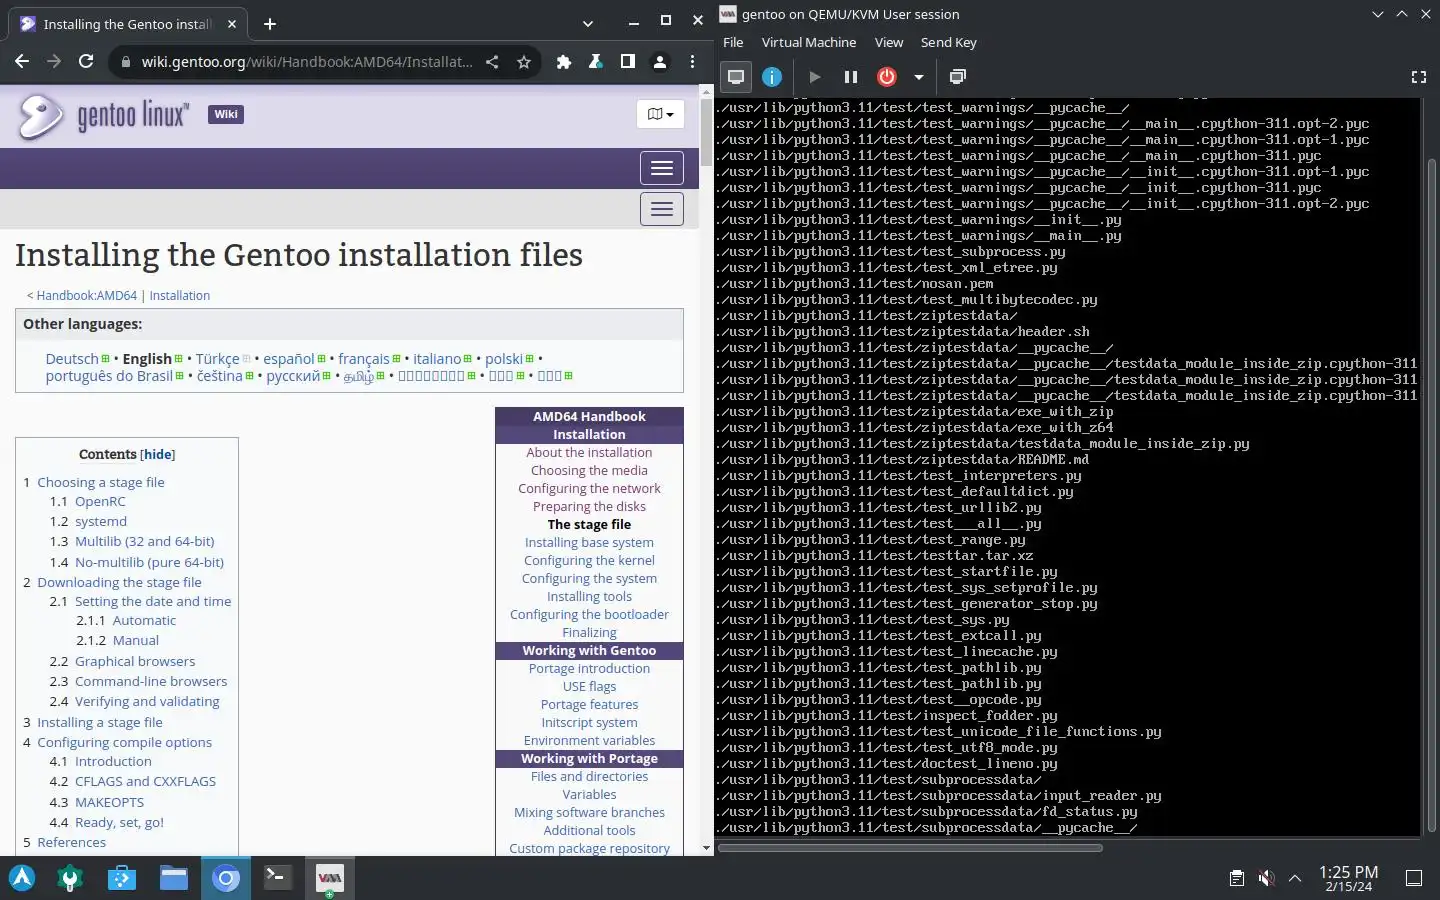Screen dimensions: 1440x900
Task: Go forward in the browser
Action: tap(54, 61)
